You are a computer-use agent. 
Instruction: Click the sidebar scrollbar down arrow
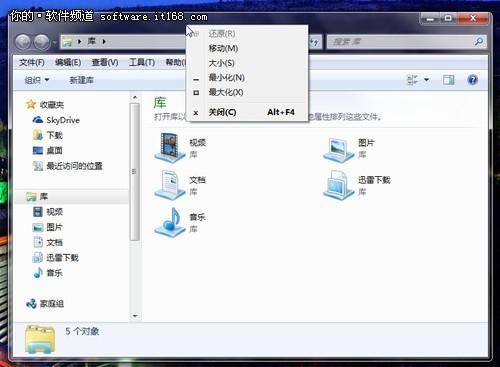tap(135, 316)
